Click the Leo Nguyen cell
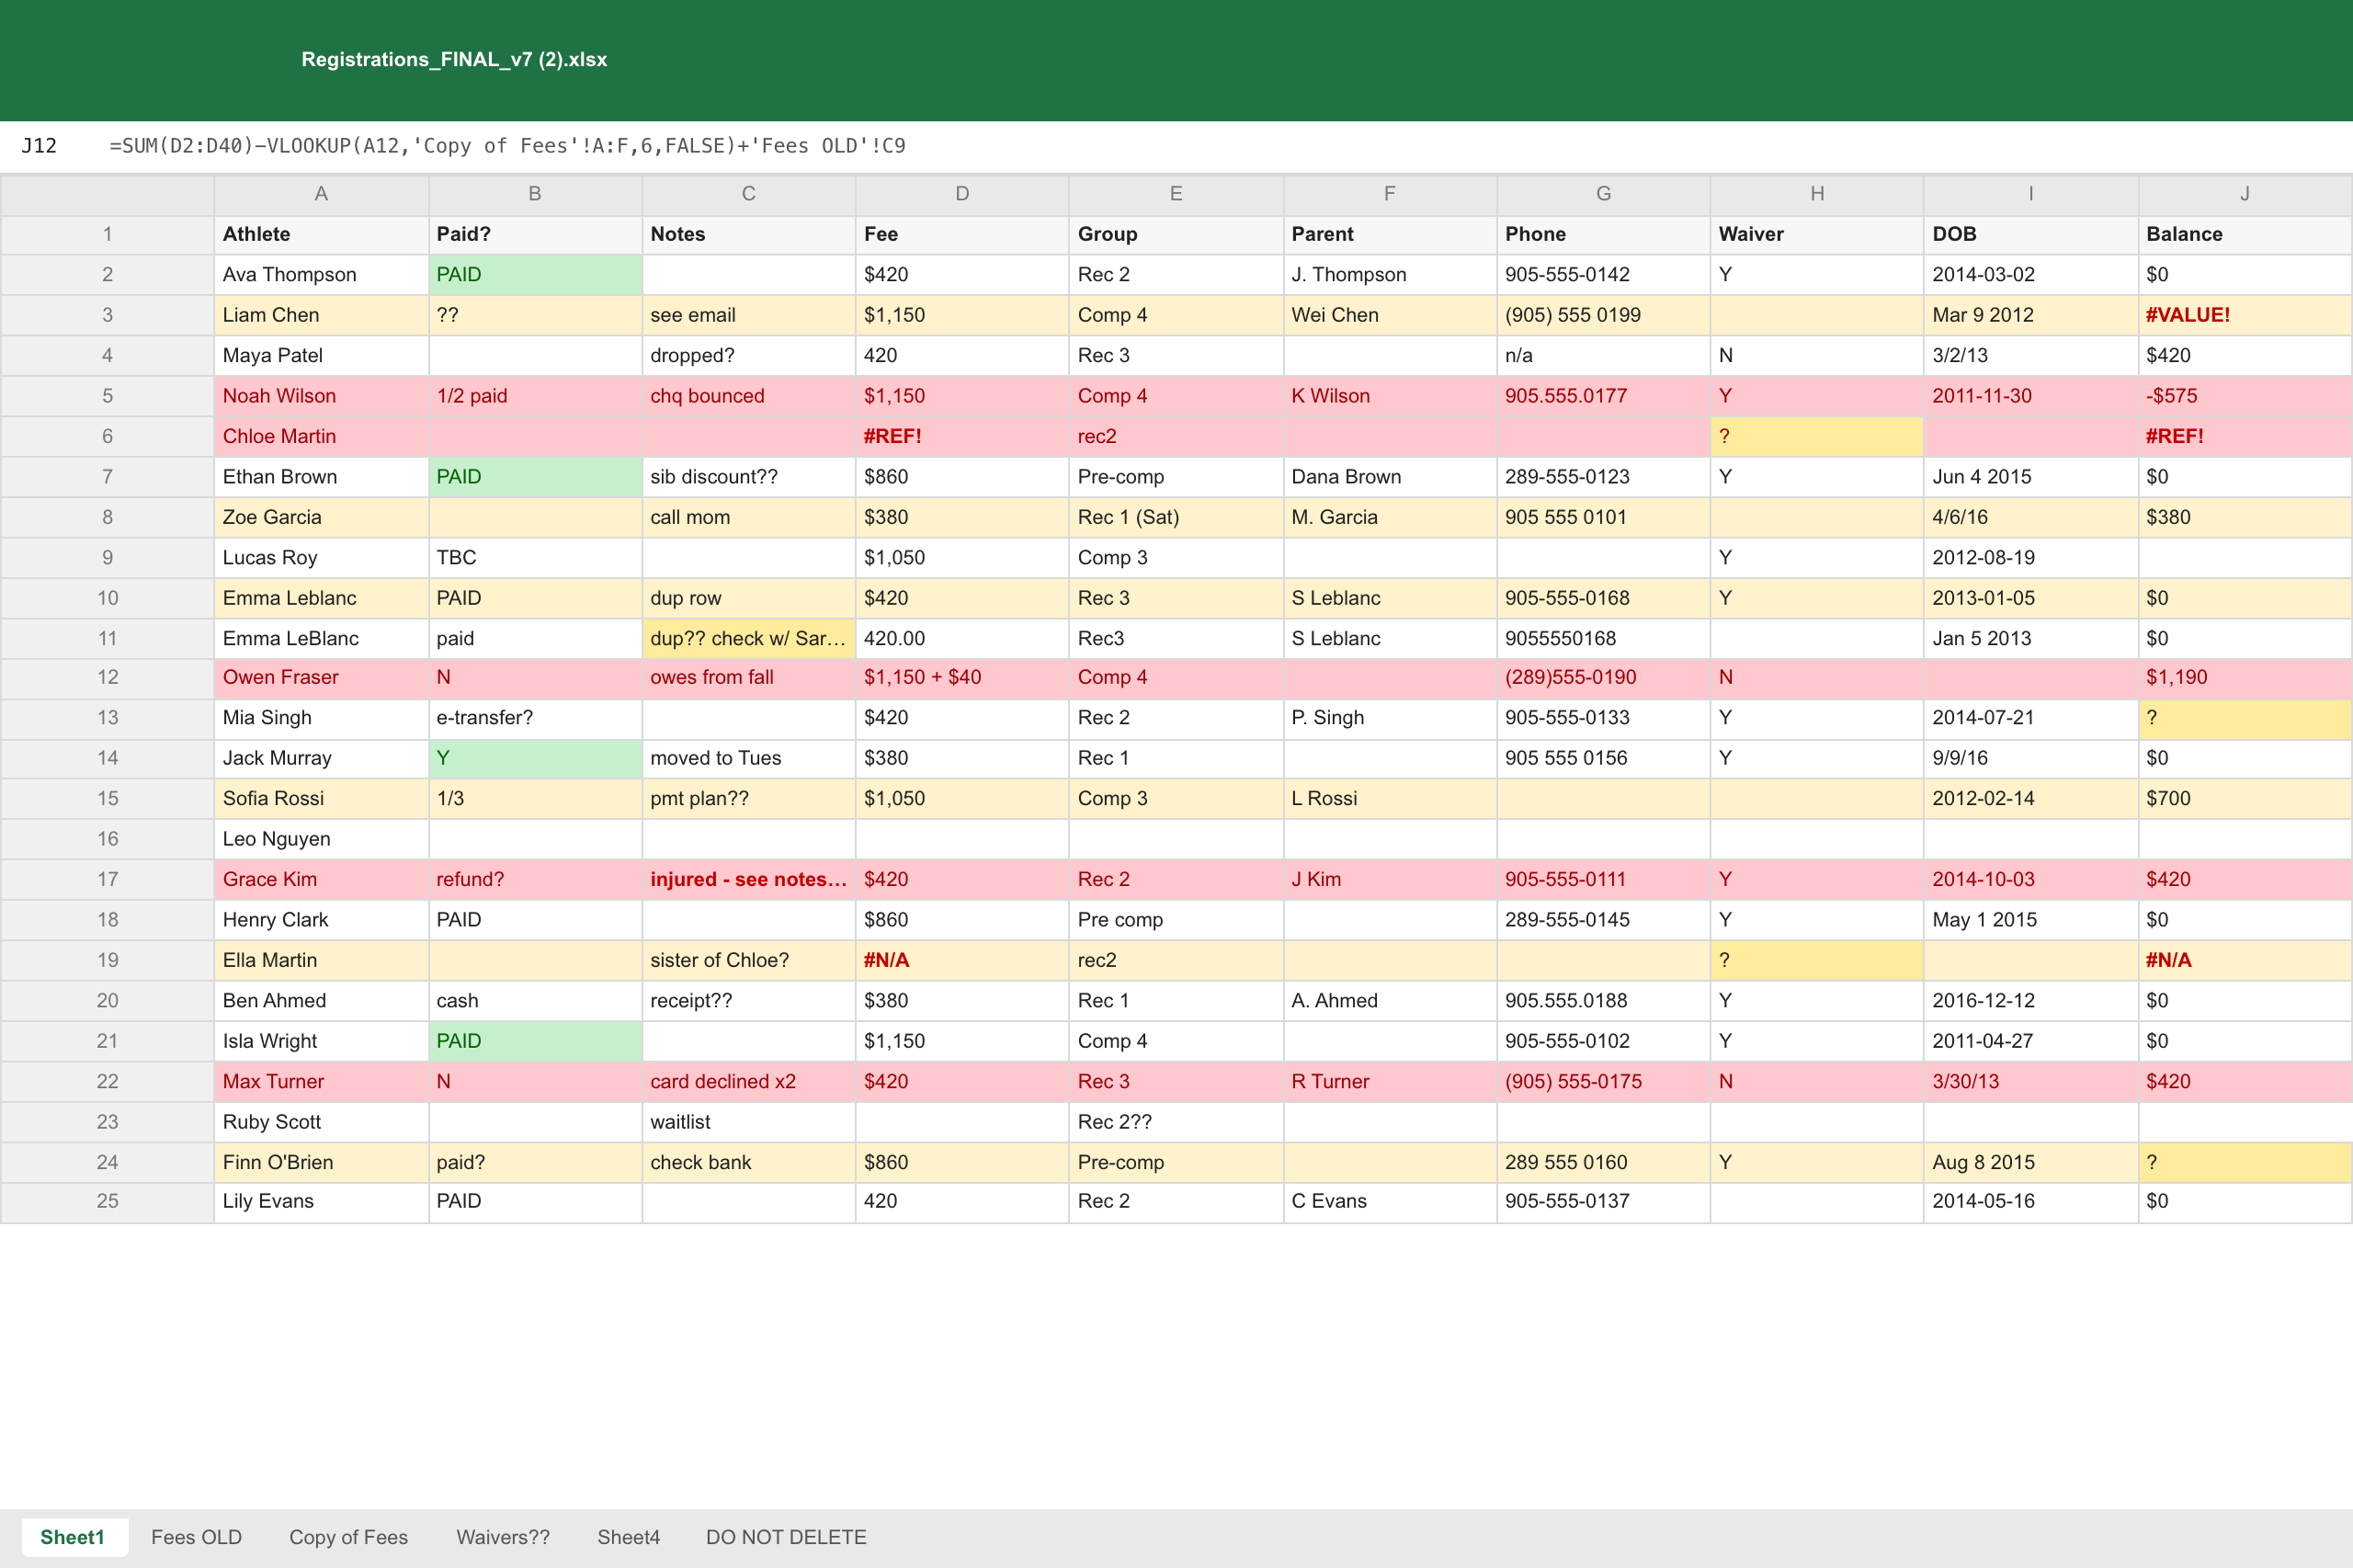 tap(321, 839)
